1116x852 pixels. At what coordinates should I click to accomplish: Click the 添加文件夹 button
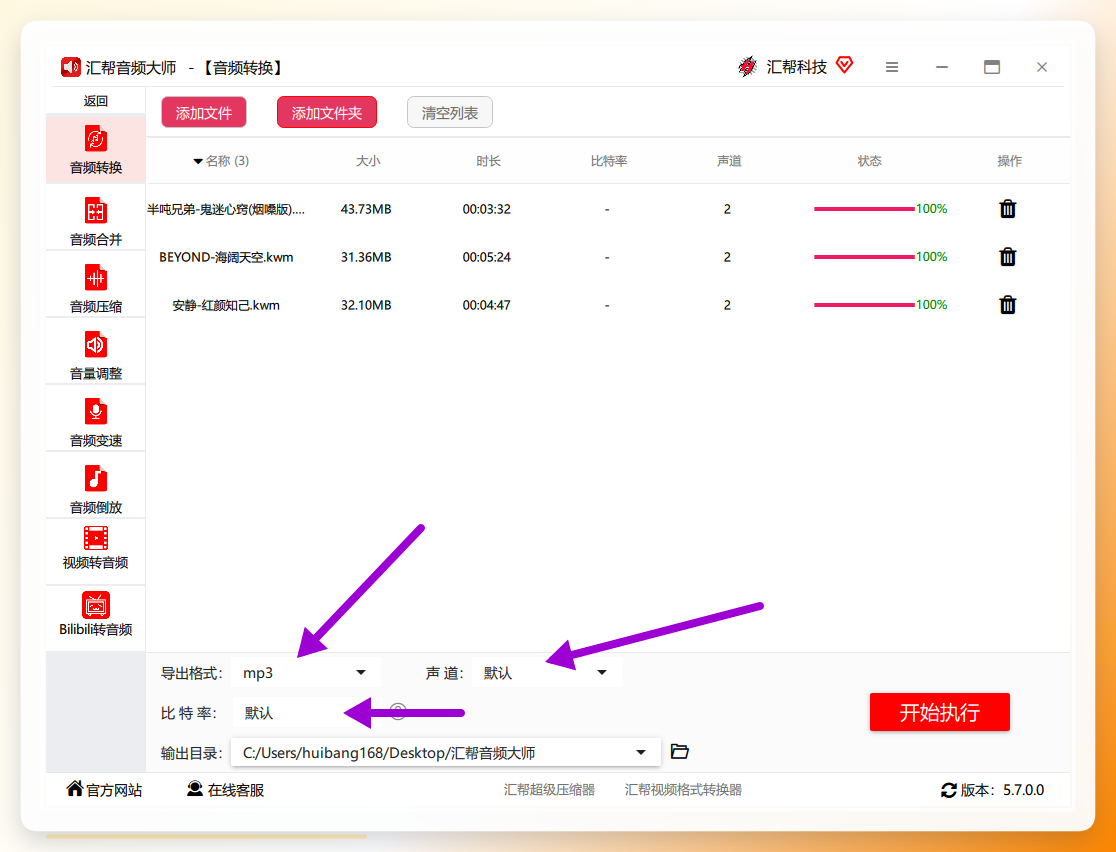point(327,112)
